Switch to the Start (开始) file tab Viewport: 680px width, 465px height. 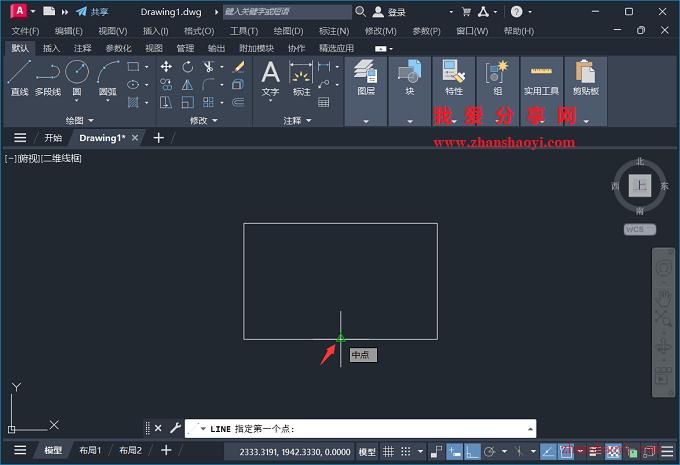pos(53,138)
